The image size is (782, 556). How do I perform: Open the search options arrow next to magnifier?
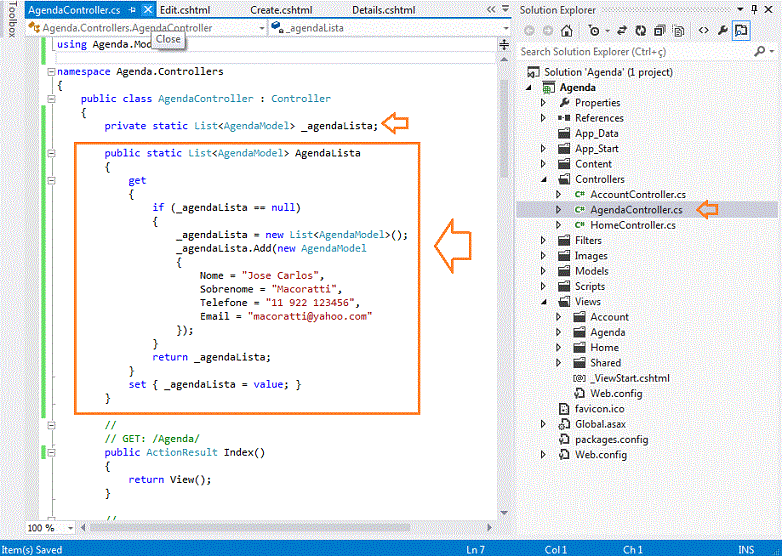(772, 51)
